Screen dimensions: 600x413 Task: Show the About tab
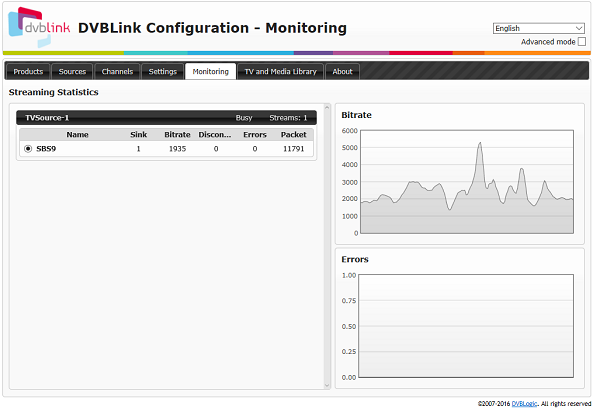coord(342,72)
